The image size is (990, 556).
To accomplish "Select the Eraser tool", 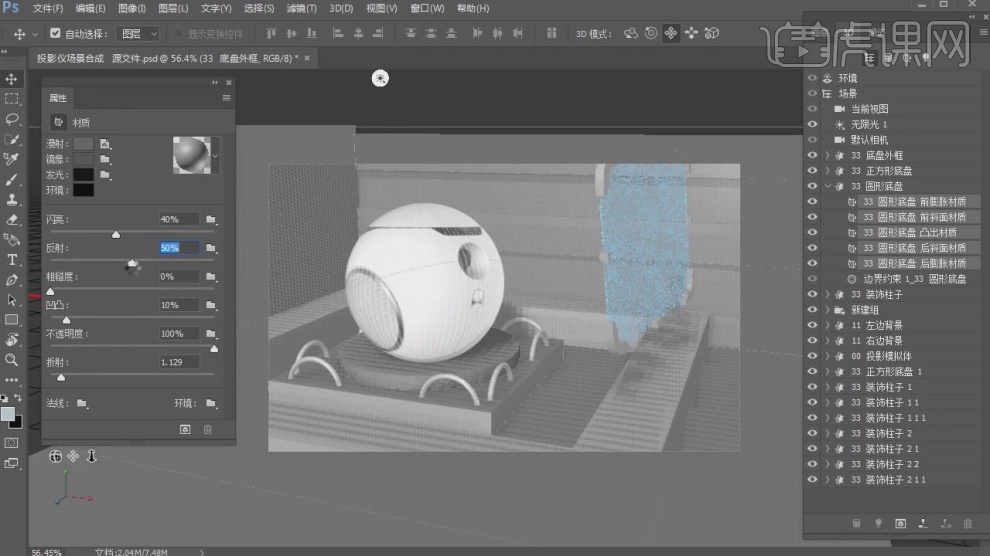I will pos(11,220).
